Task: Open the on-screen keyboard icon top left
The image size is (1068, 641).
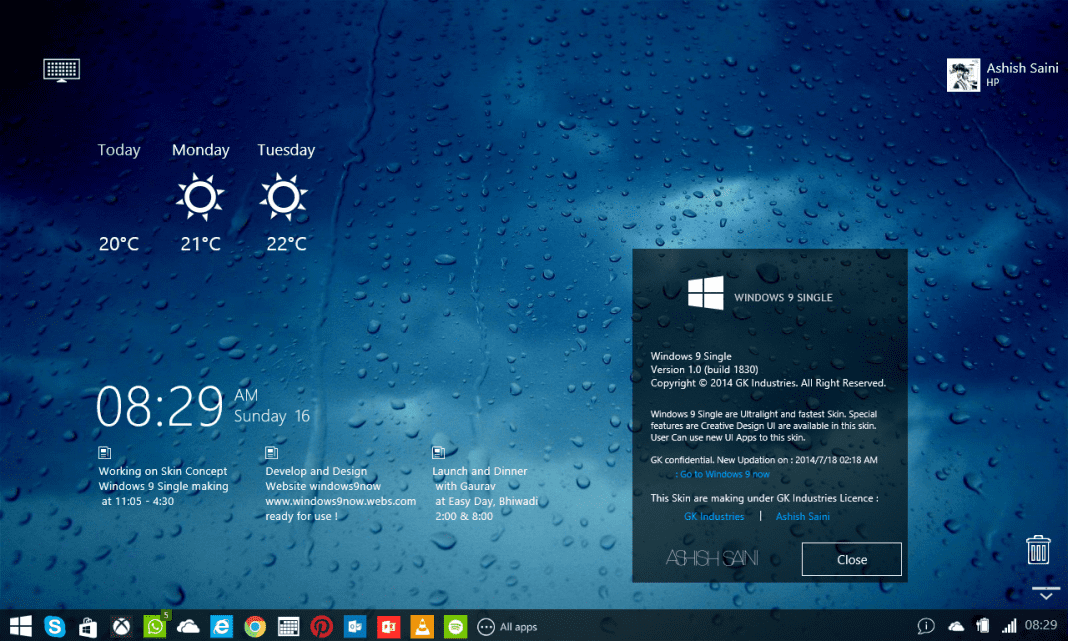Action: (61, 69)
